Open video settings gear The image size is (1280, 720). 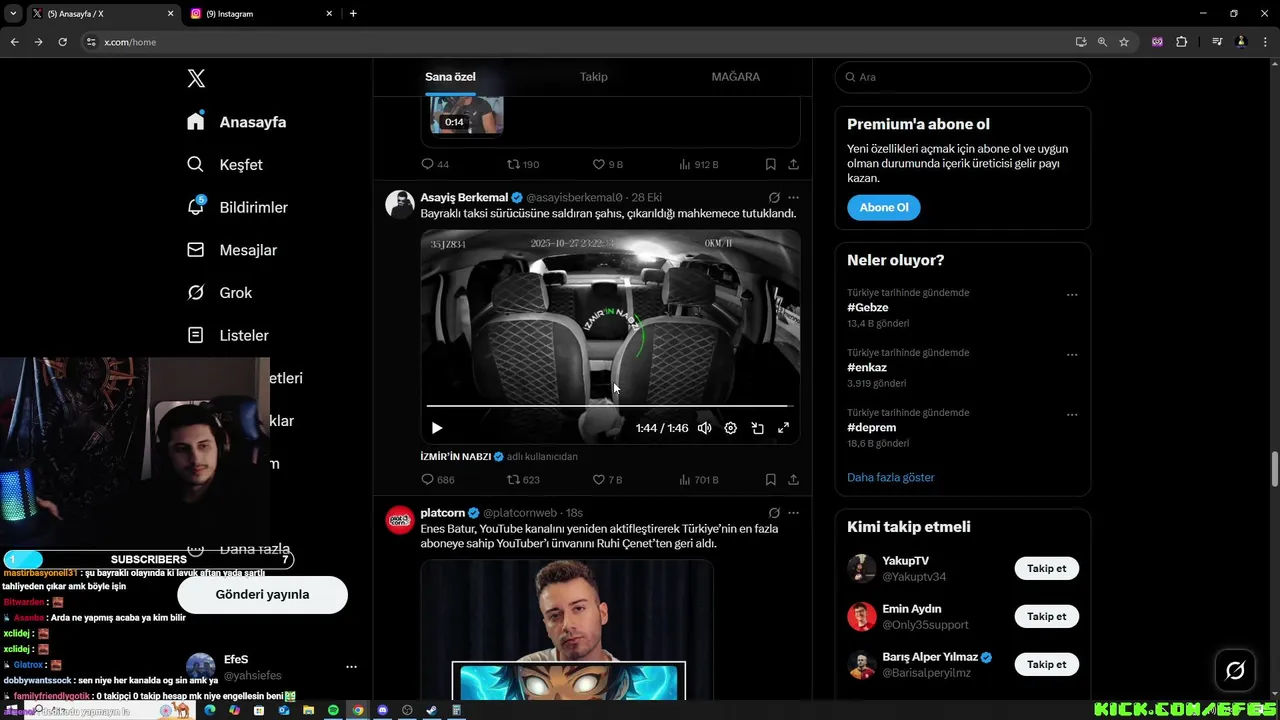click(731, 428)
